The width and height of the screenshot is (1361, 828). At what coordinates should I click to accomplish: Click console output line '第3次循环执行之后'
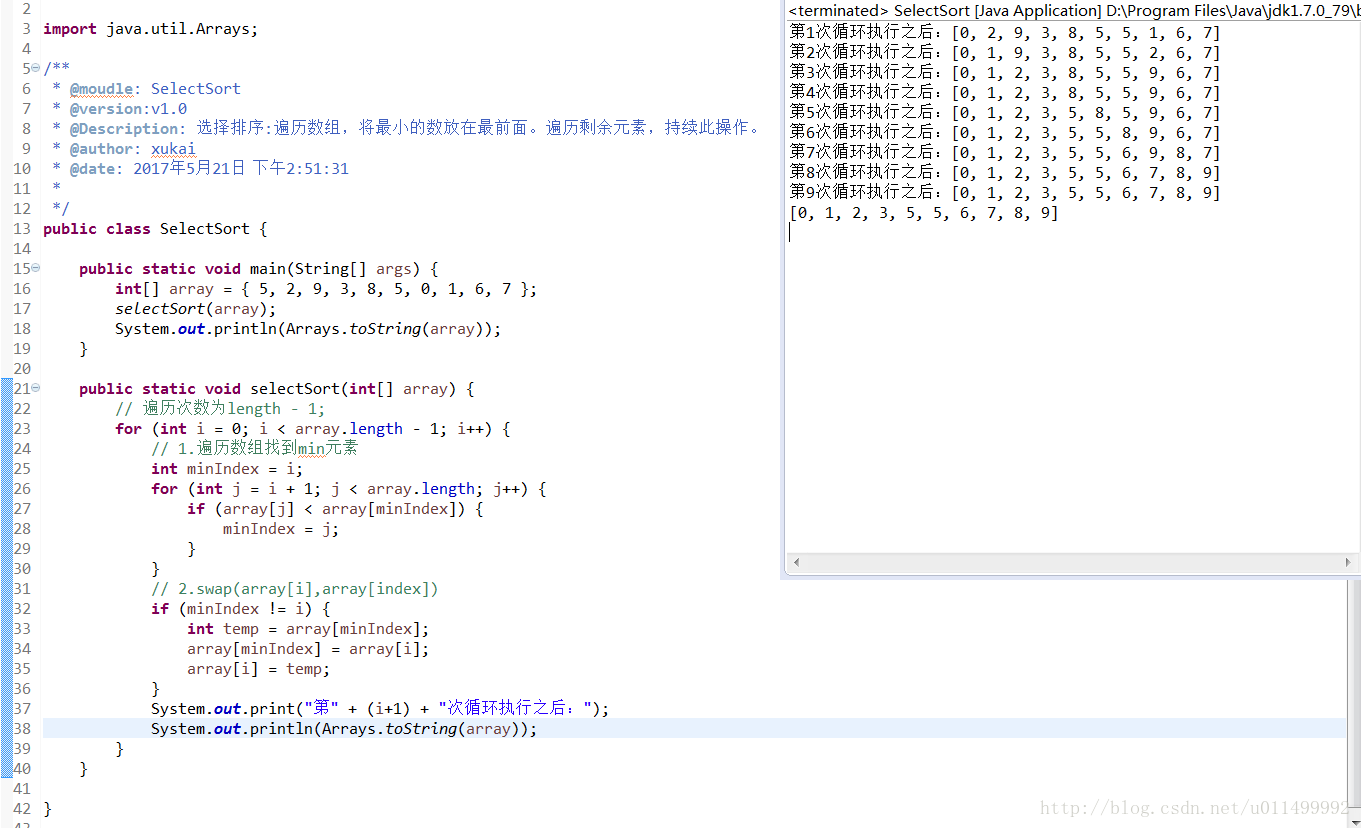(x=1005, y=72)
